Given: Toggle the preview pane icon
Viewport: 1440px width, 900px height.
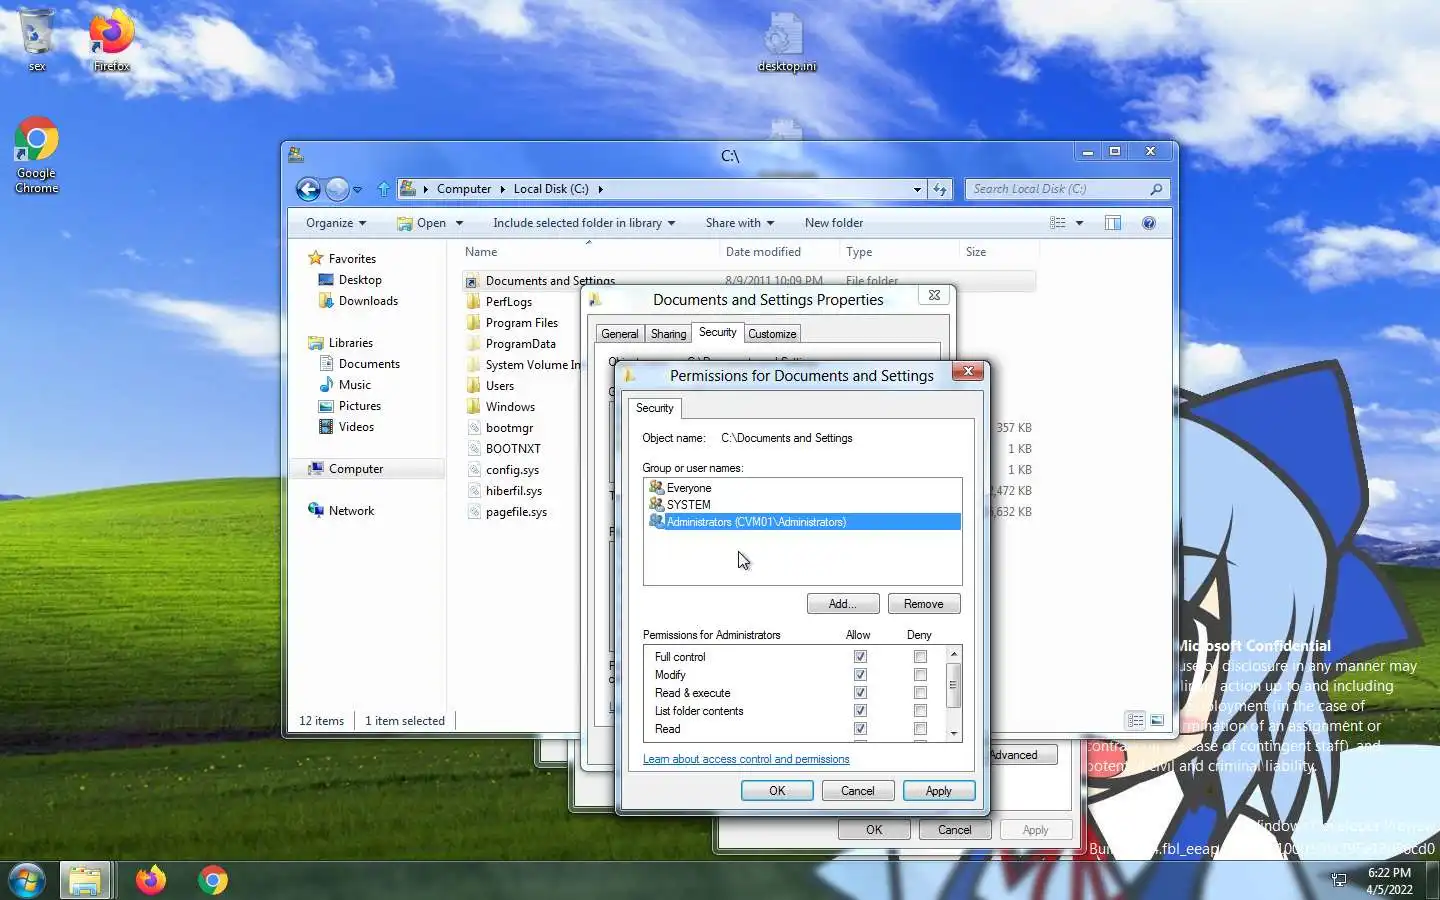Looking at the screenshot, I should tap(1113, 223).
